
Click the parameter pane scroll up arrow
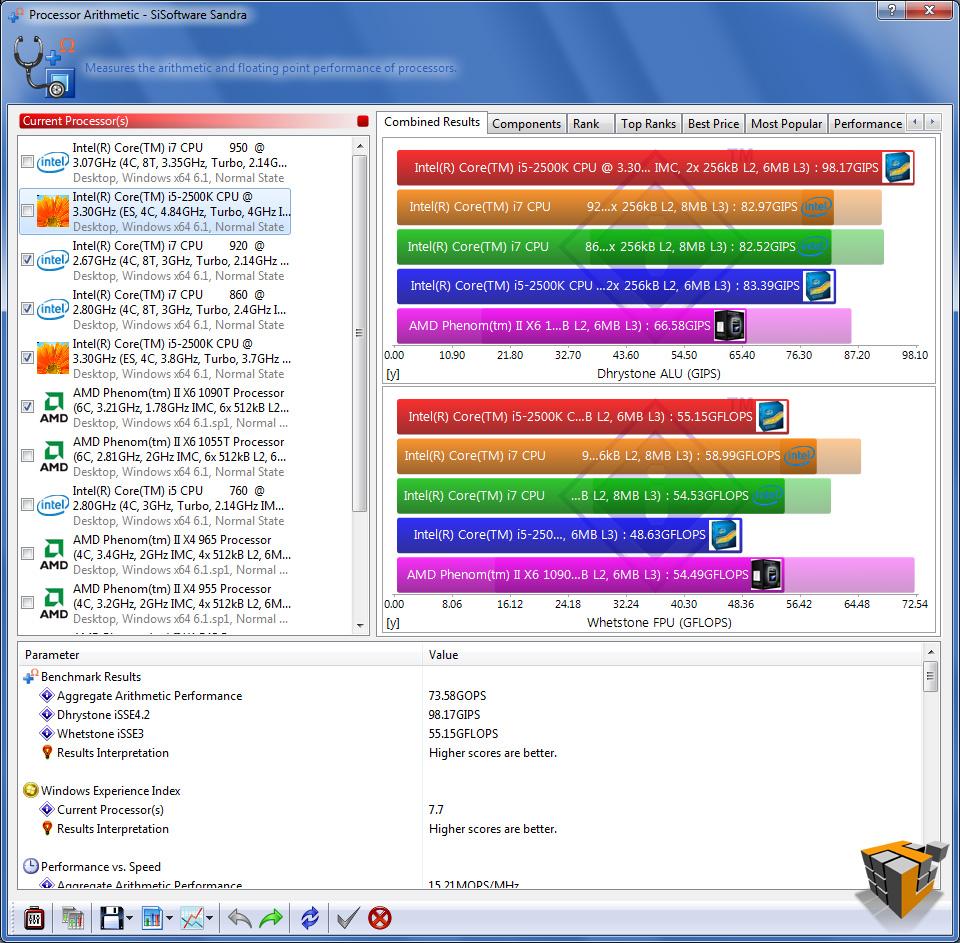pos(931,652)
